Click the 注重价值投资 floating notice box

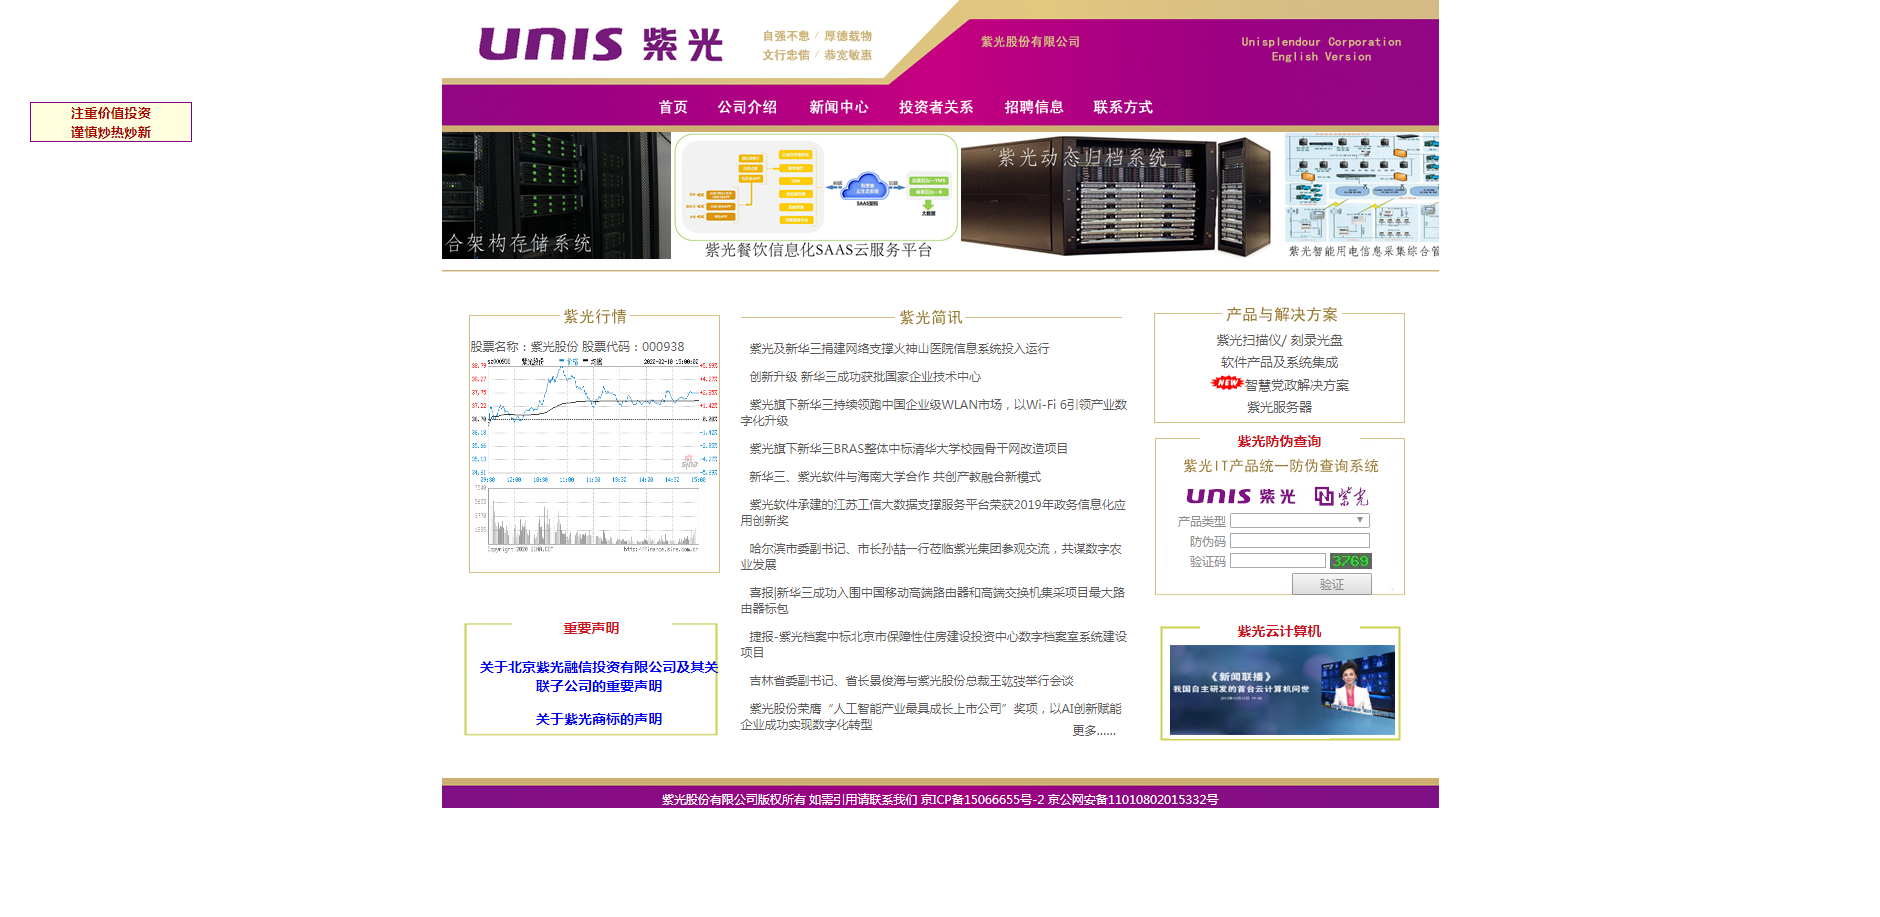coord(111,122)
